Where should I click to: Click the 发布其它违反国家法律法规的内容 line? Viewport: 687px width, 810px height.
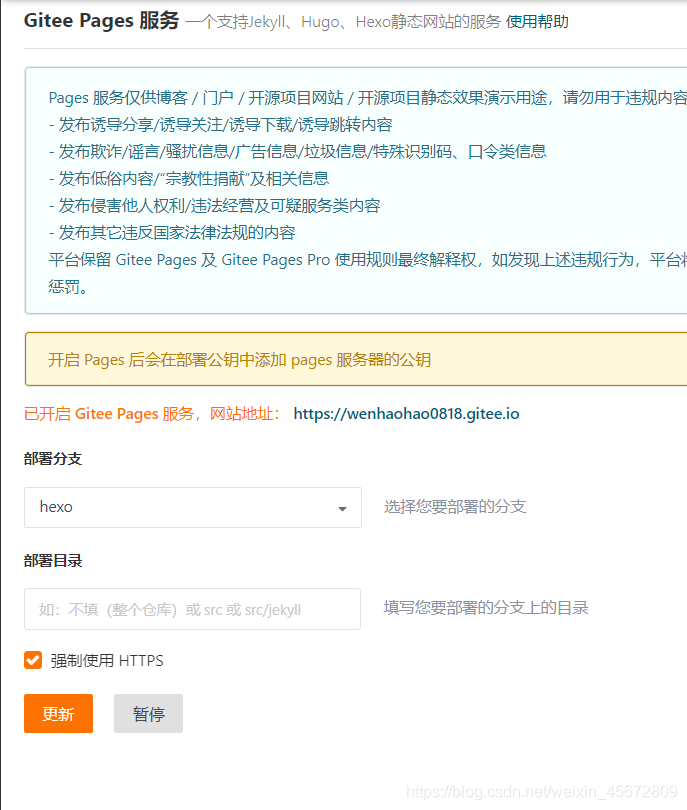click(172, 232)
